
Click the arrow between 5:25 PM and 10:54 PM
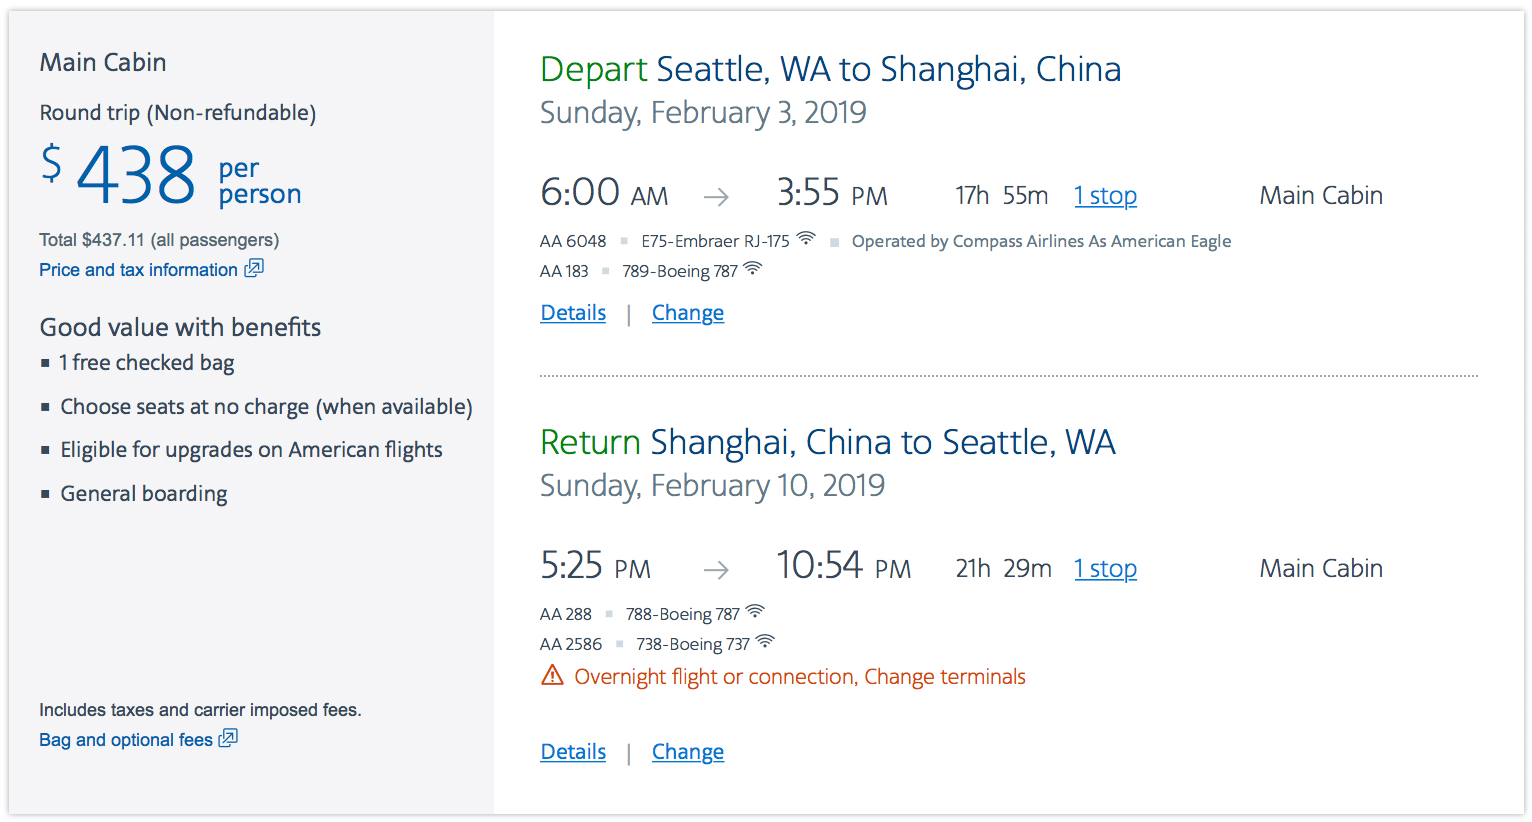click(716, 570)
